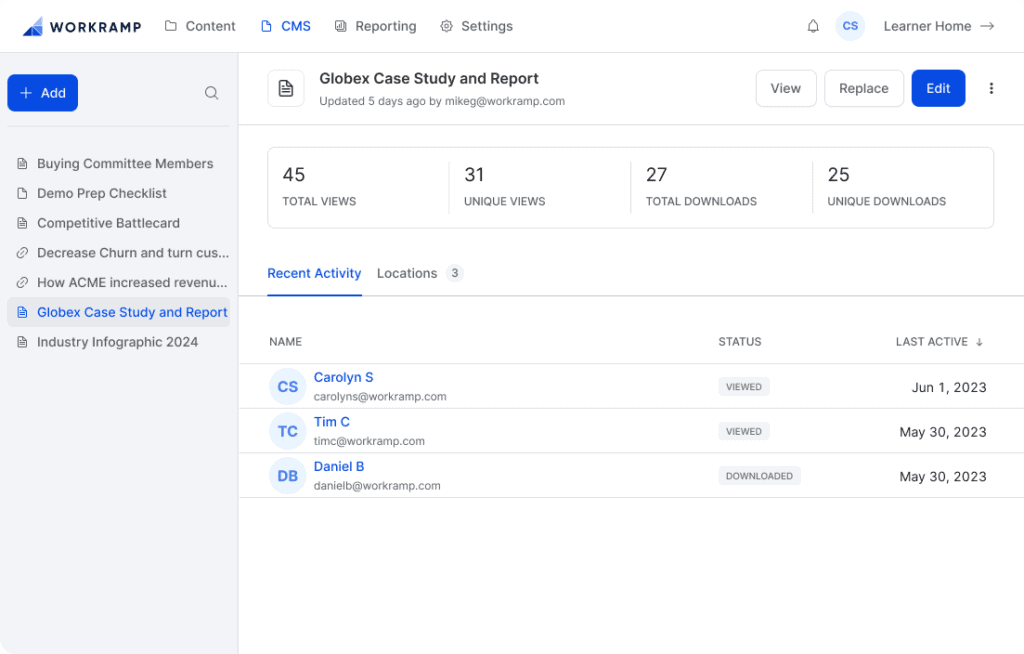Click the Learner Home arrow icon
Screen dimensions: 1024x654
point(987,26)
